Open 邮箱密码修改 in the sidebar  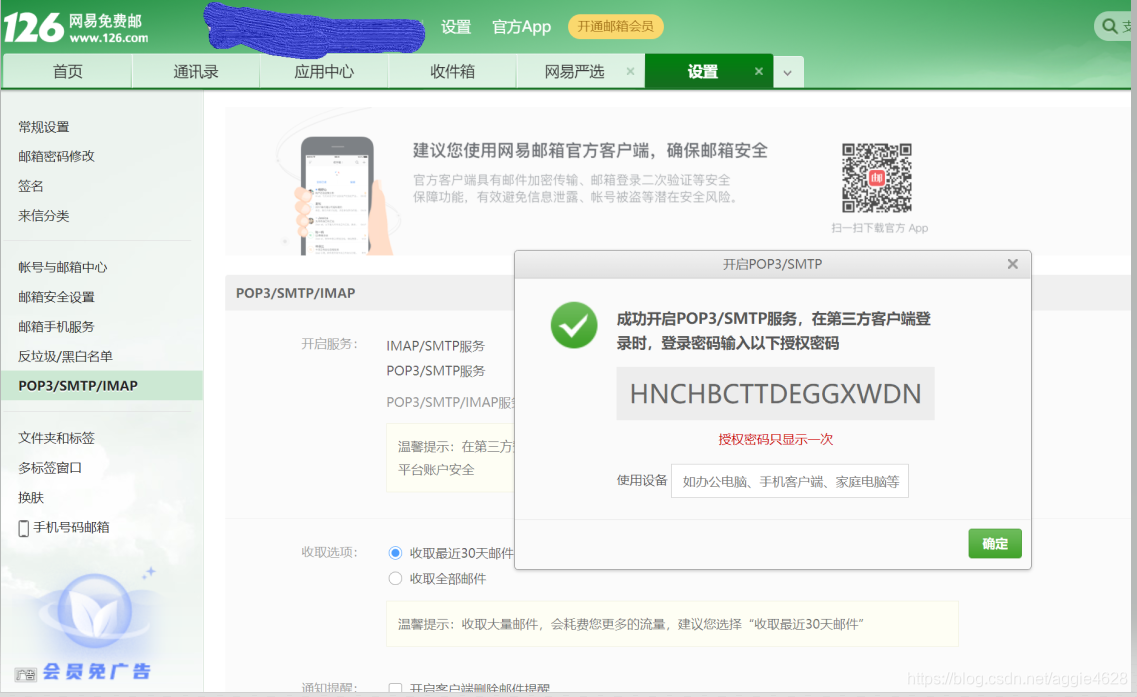(57, 156)
